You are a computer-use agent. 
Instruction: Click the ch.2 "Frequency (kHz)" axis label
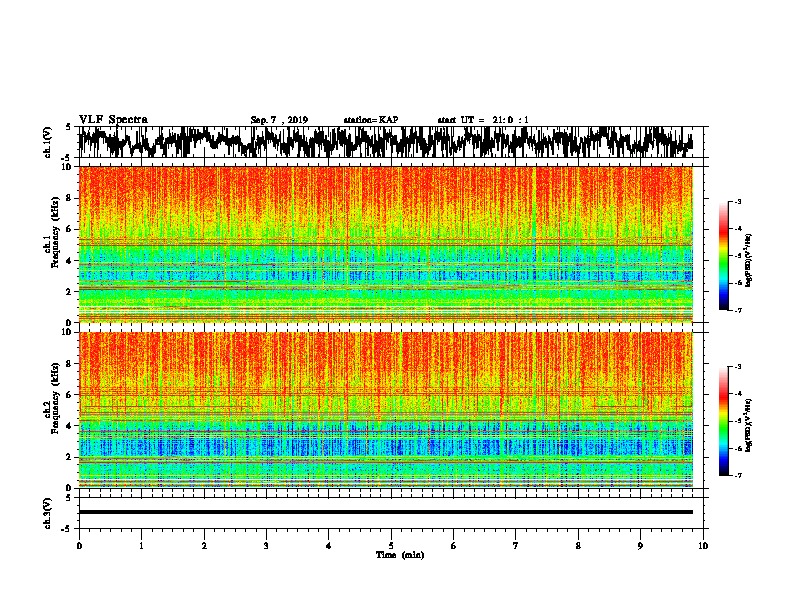click(x=55, y=398)
